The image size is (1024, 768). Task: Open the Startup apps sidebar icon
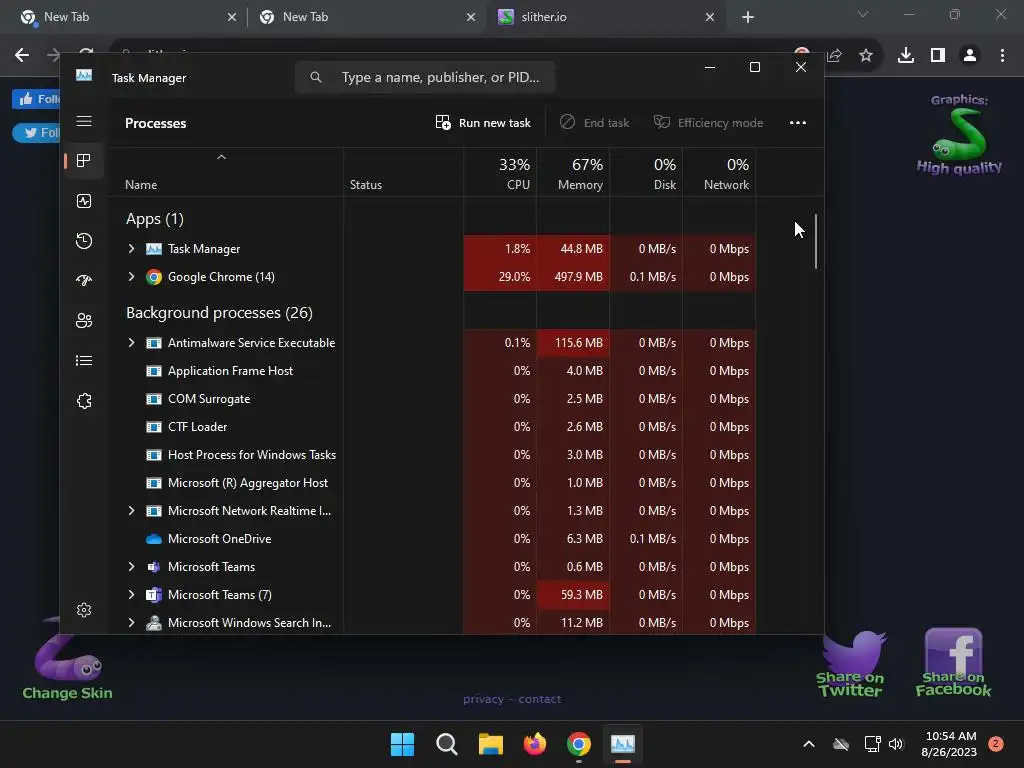click(x=84, y=281)
